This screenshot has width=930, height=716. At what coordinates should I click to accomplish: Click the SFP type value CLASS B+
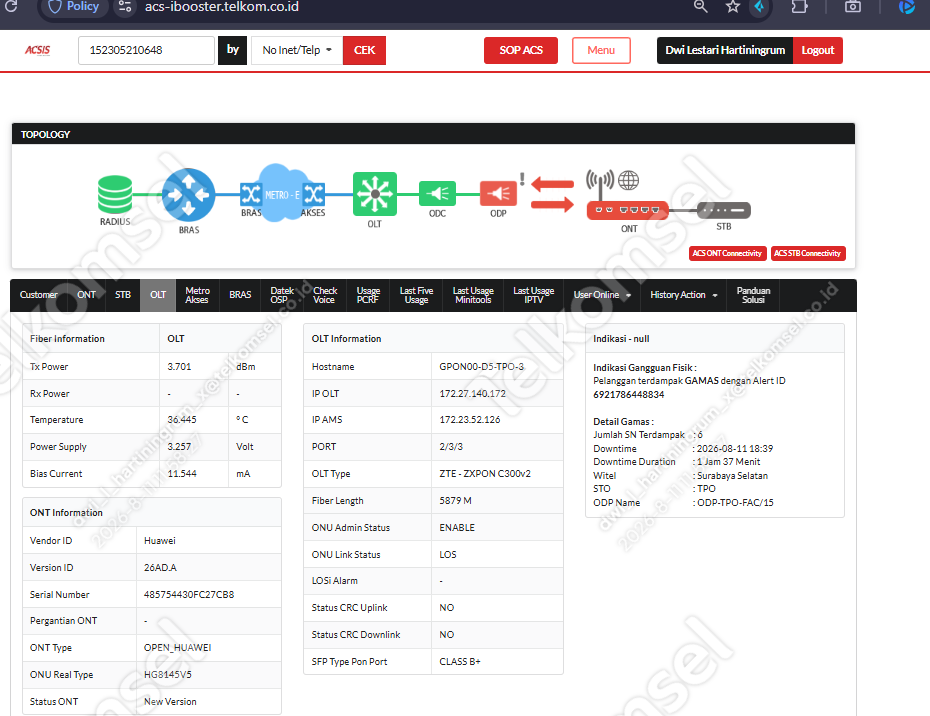point(460,661)
